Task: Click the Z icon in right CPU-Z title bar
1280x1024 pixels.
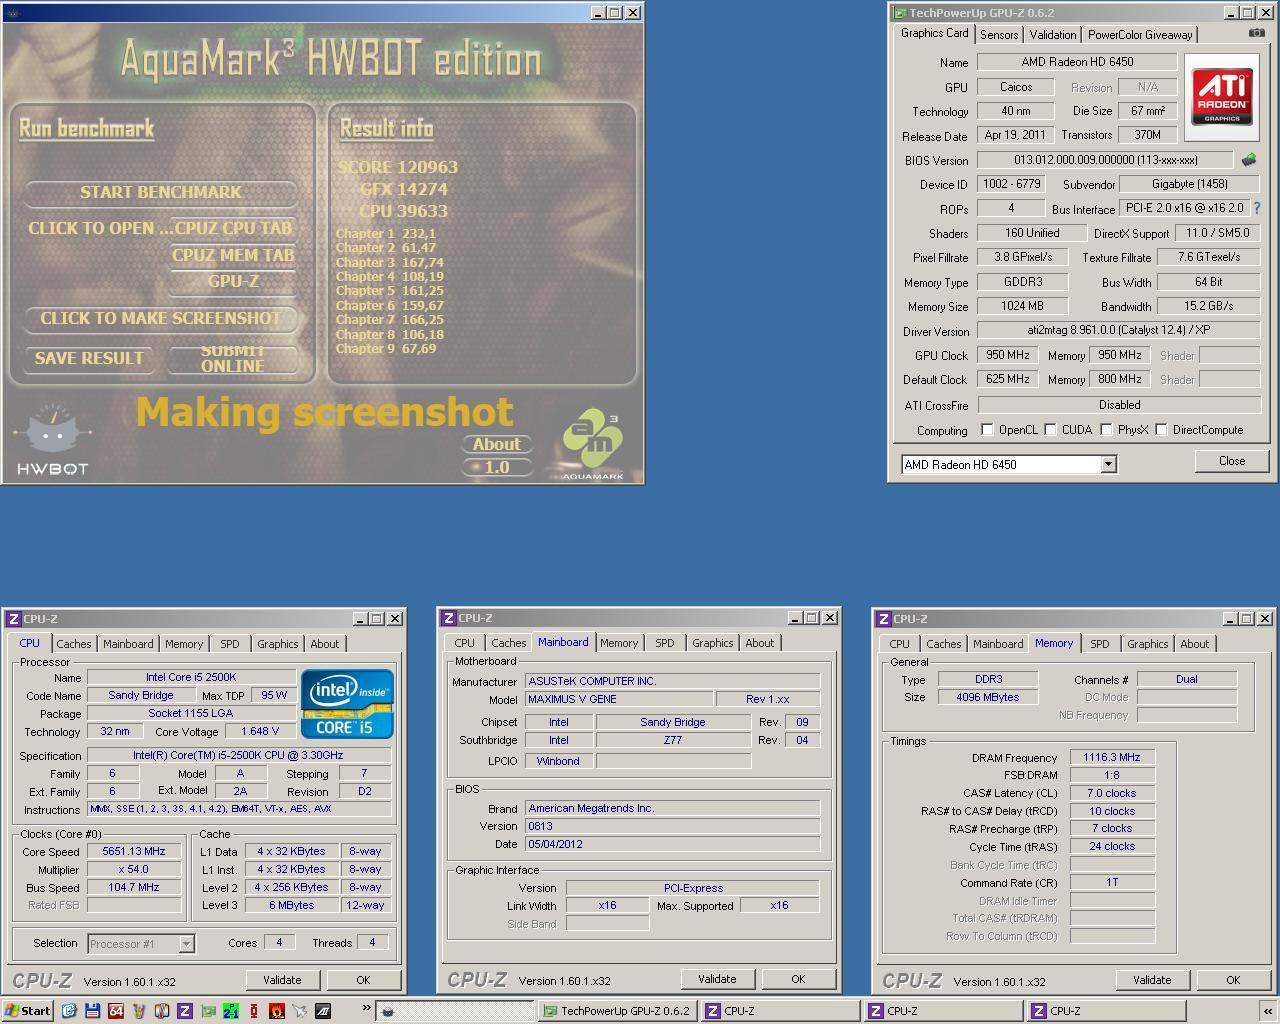Action: pyautogui.click(x=883, y=619)
